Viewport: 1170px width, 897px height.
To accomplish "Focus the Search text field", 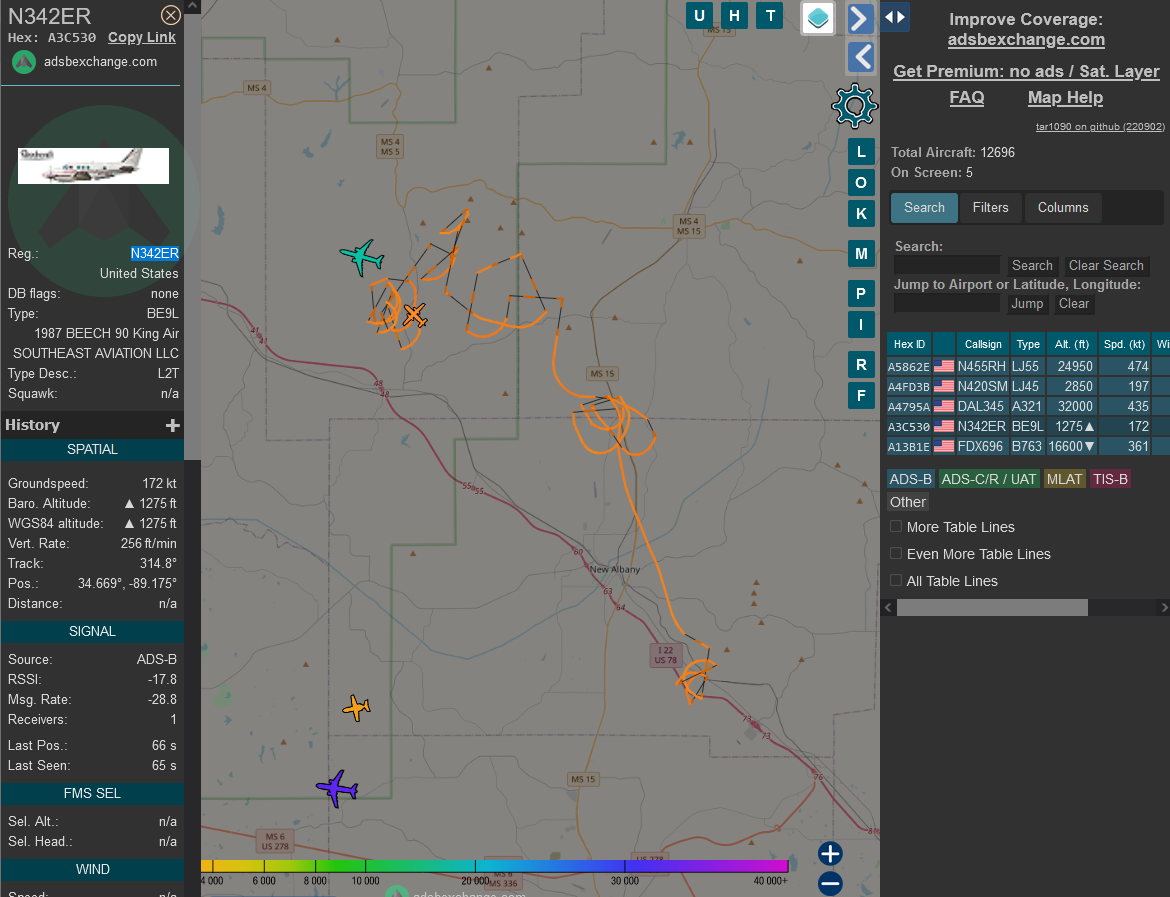I will coord(947,266).
